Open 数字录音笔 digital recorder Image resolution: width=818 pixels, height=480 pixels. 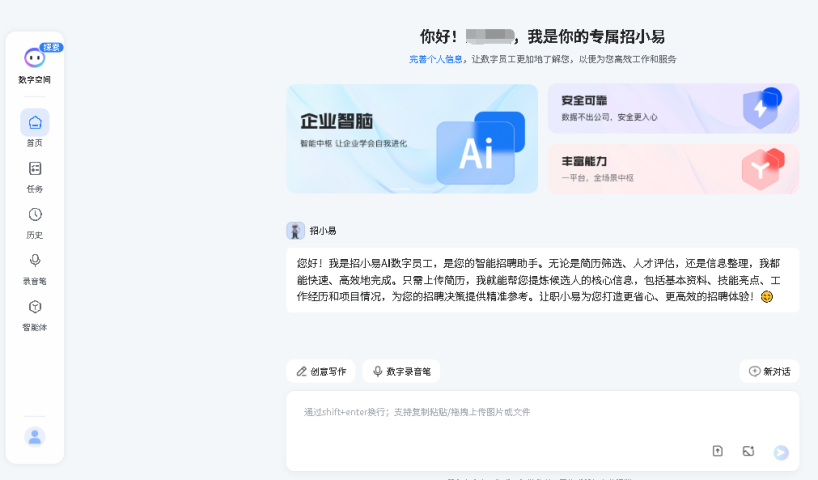[x=401, y=371]
